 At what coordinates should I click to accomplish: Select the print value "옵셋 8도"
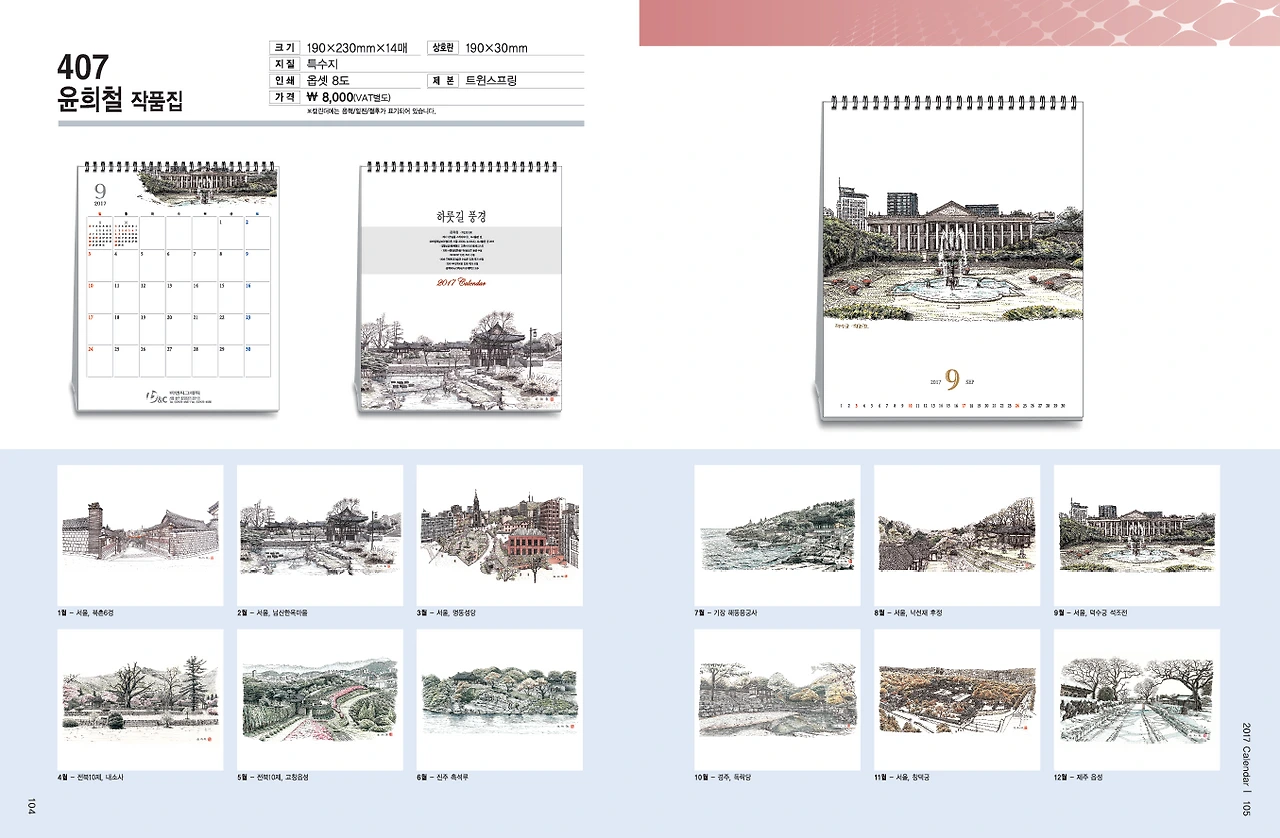tap(328, 81)
